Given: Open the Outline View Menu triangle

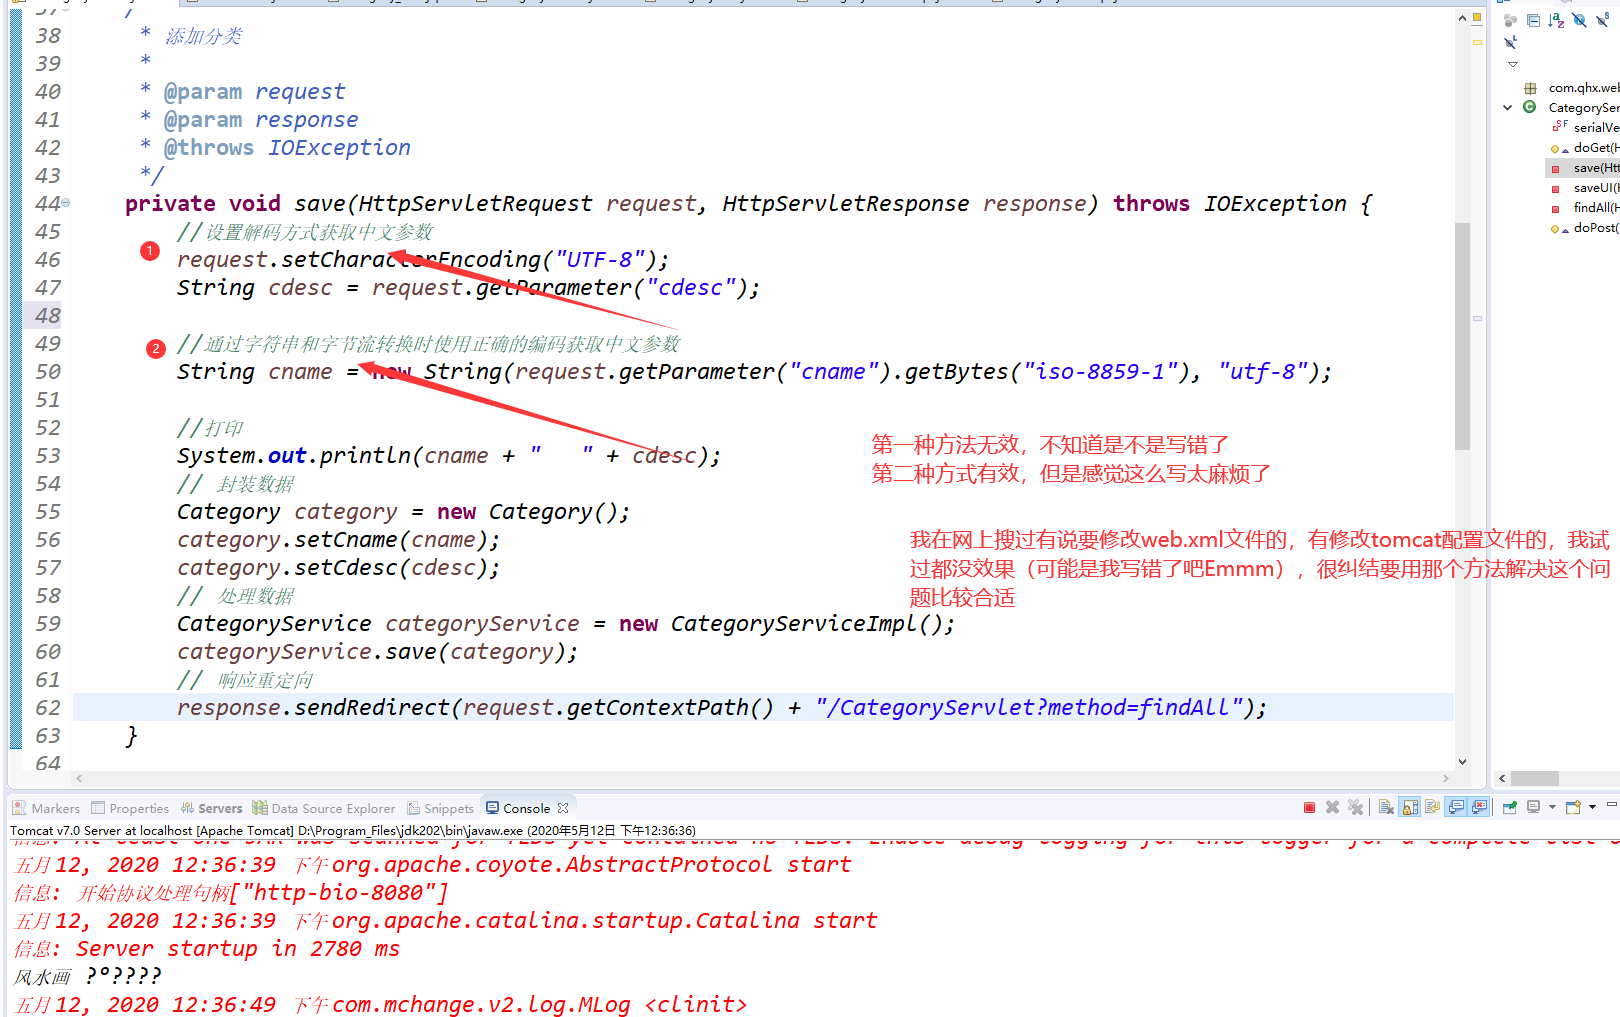Looking at the screenshot, I should pos(1513,64).
